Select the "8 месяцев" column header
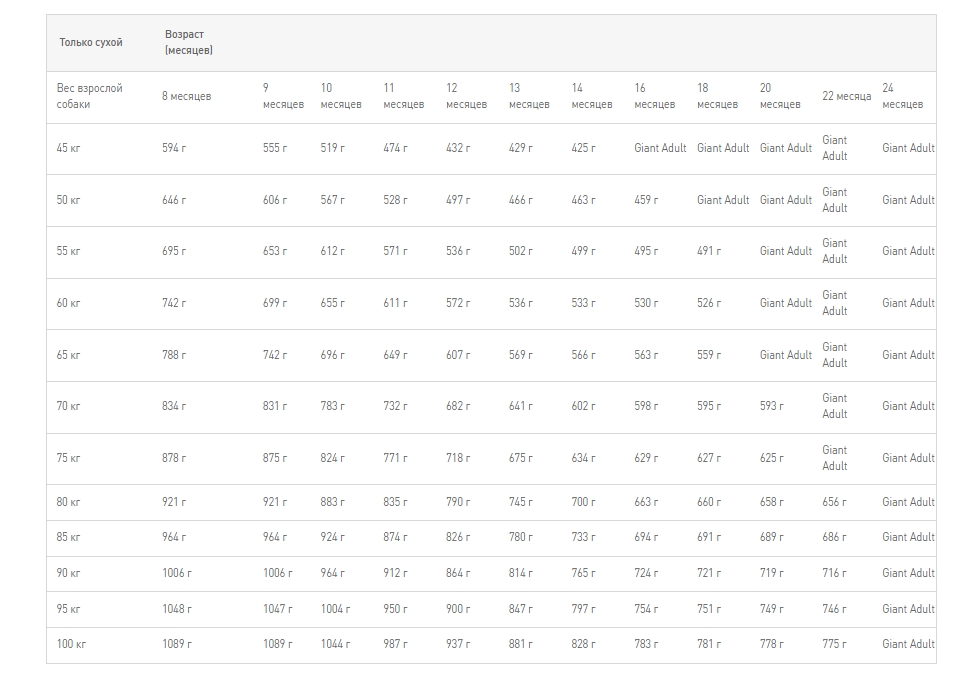The width and height of the screenshot is (957, 683). pyautogui.click(x=187, y=96)
